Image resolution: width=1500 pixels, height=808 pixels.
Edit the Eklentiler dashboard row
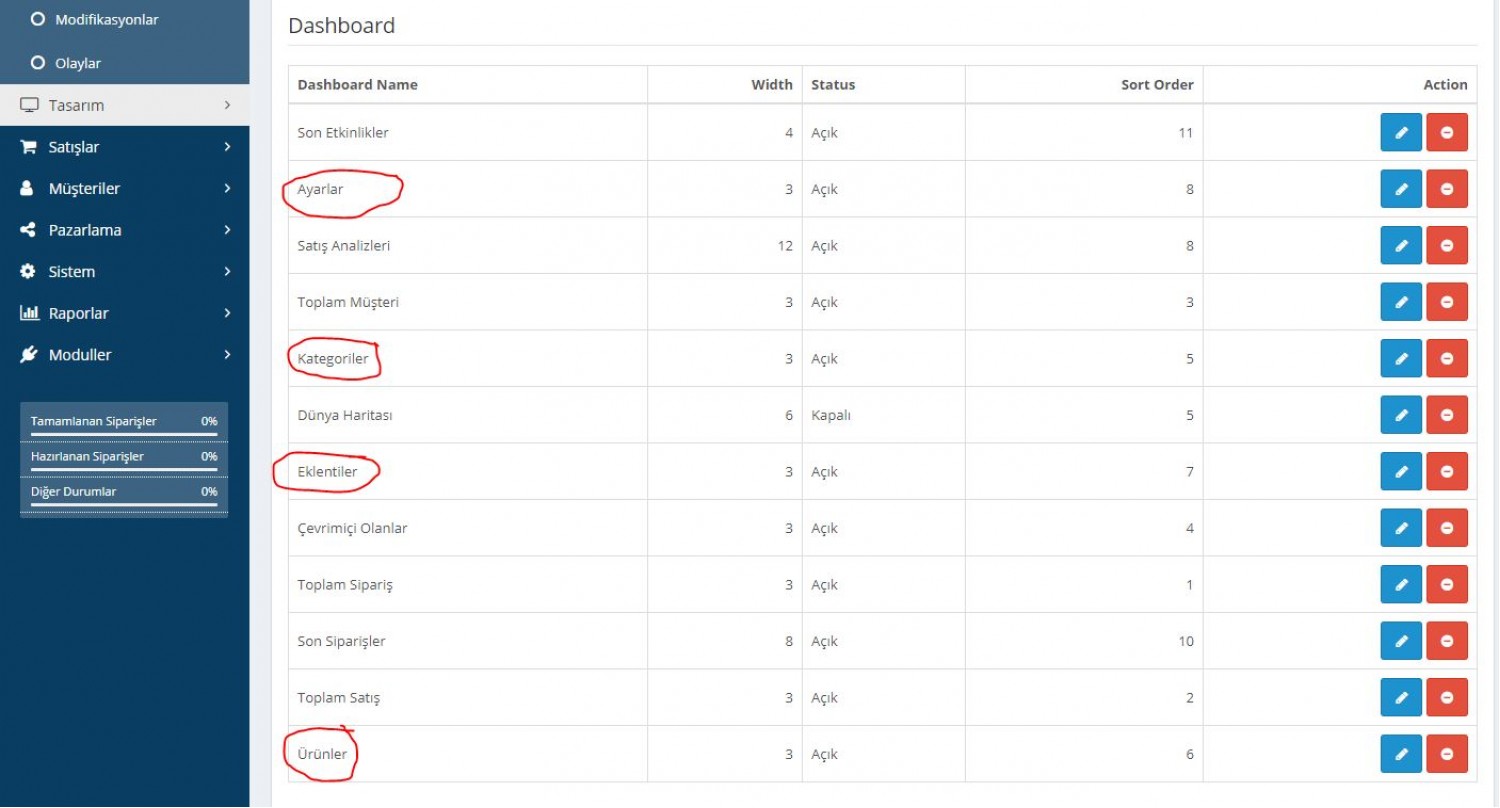1401,471
